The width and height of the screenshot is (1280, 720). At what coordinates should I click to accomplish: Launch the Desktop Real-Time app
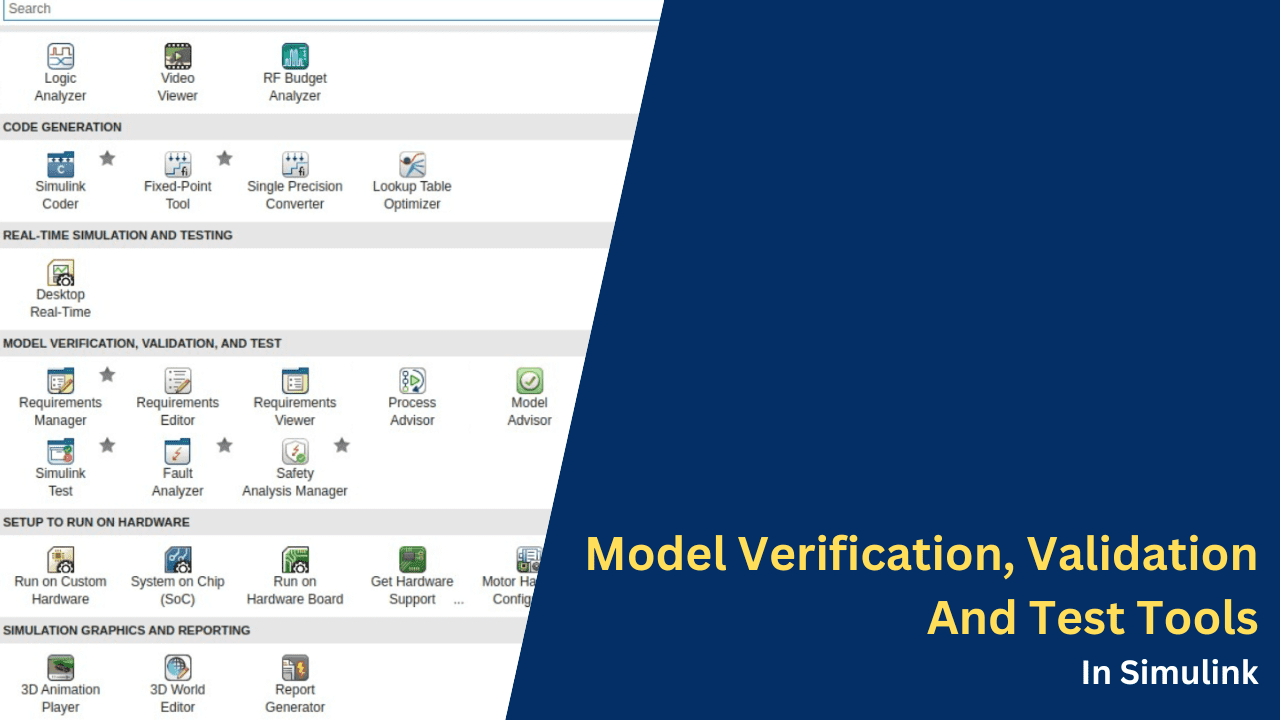tap(60, 289)
